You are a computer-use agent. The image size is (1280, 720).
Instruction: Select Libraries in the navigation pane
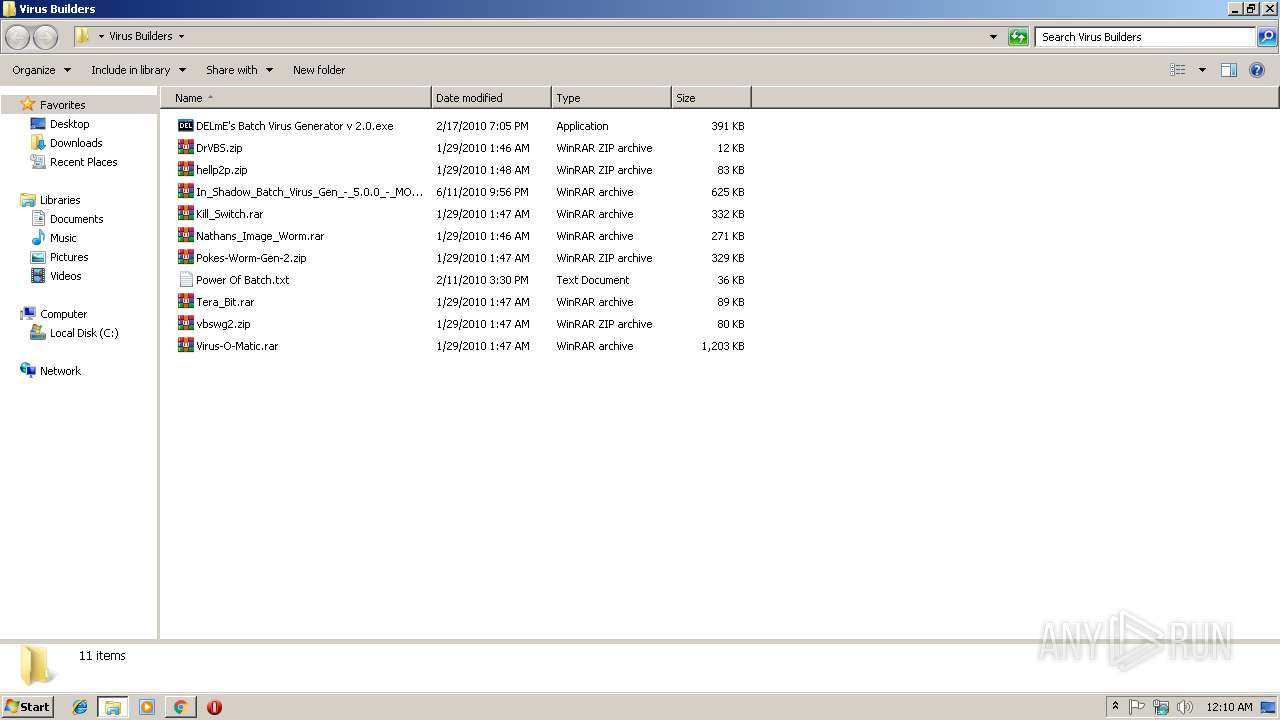point(60,200)
